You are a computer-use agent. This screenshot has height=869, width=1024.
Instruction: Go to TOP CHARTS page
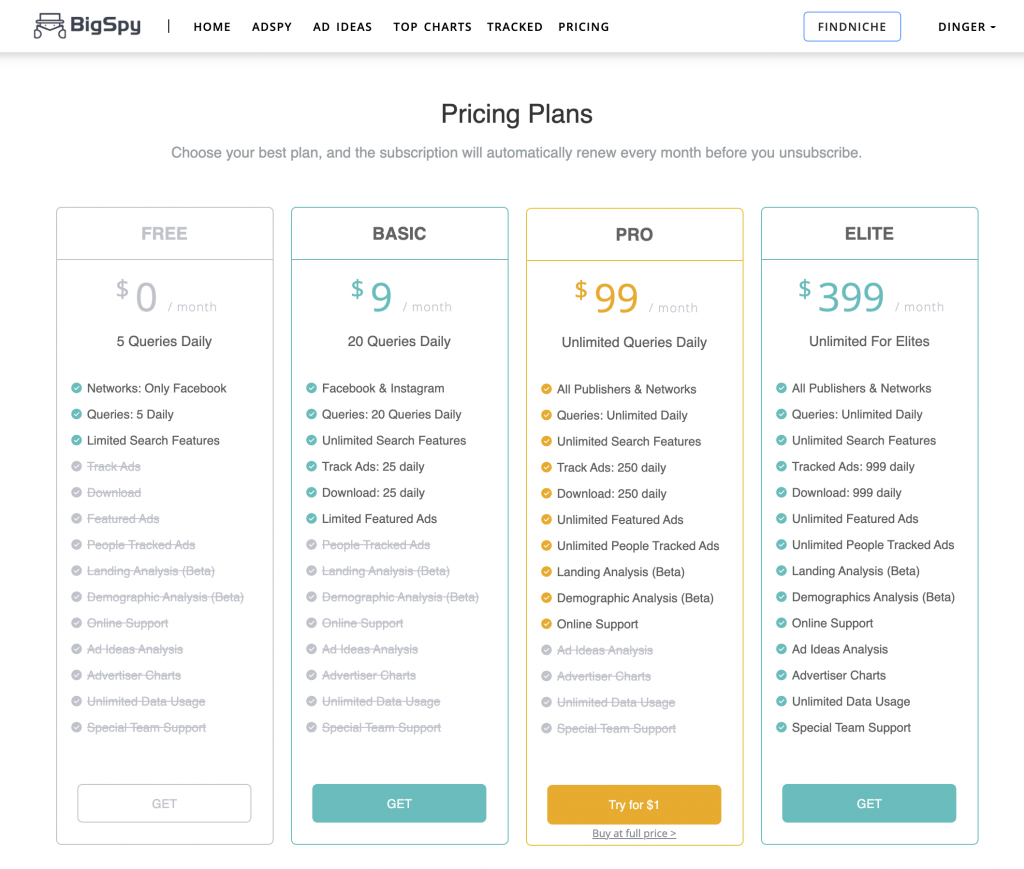coord(432,27)
